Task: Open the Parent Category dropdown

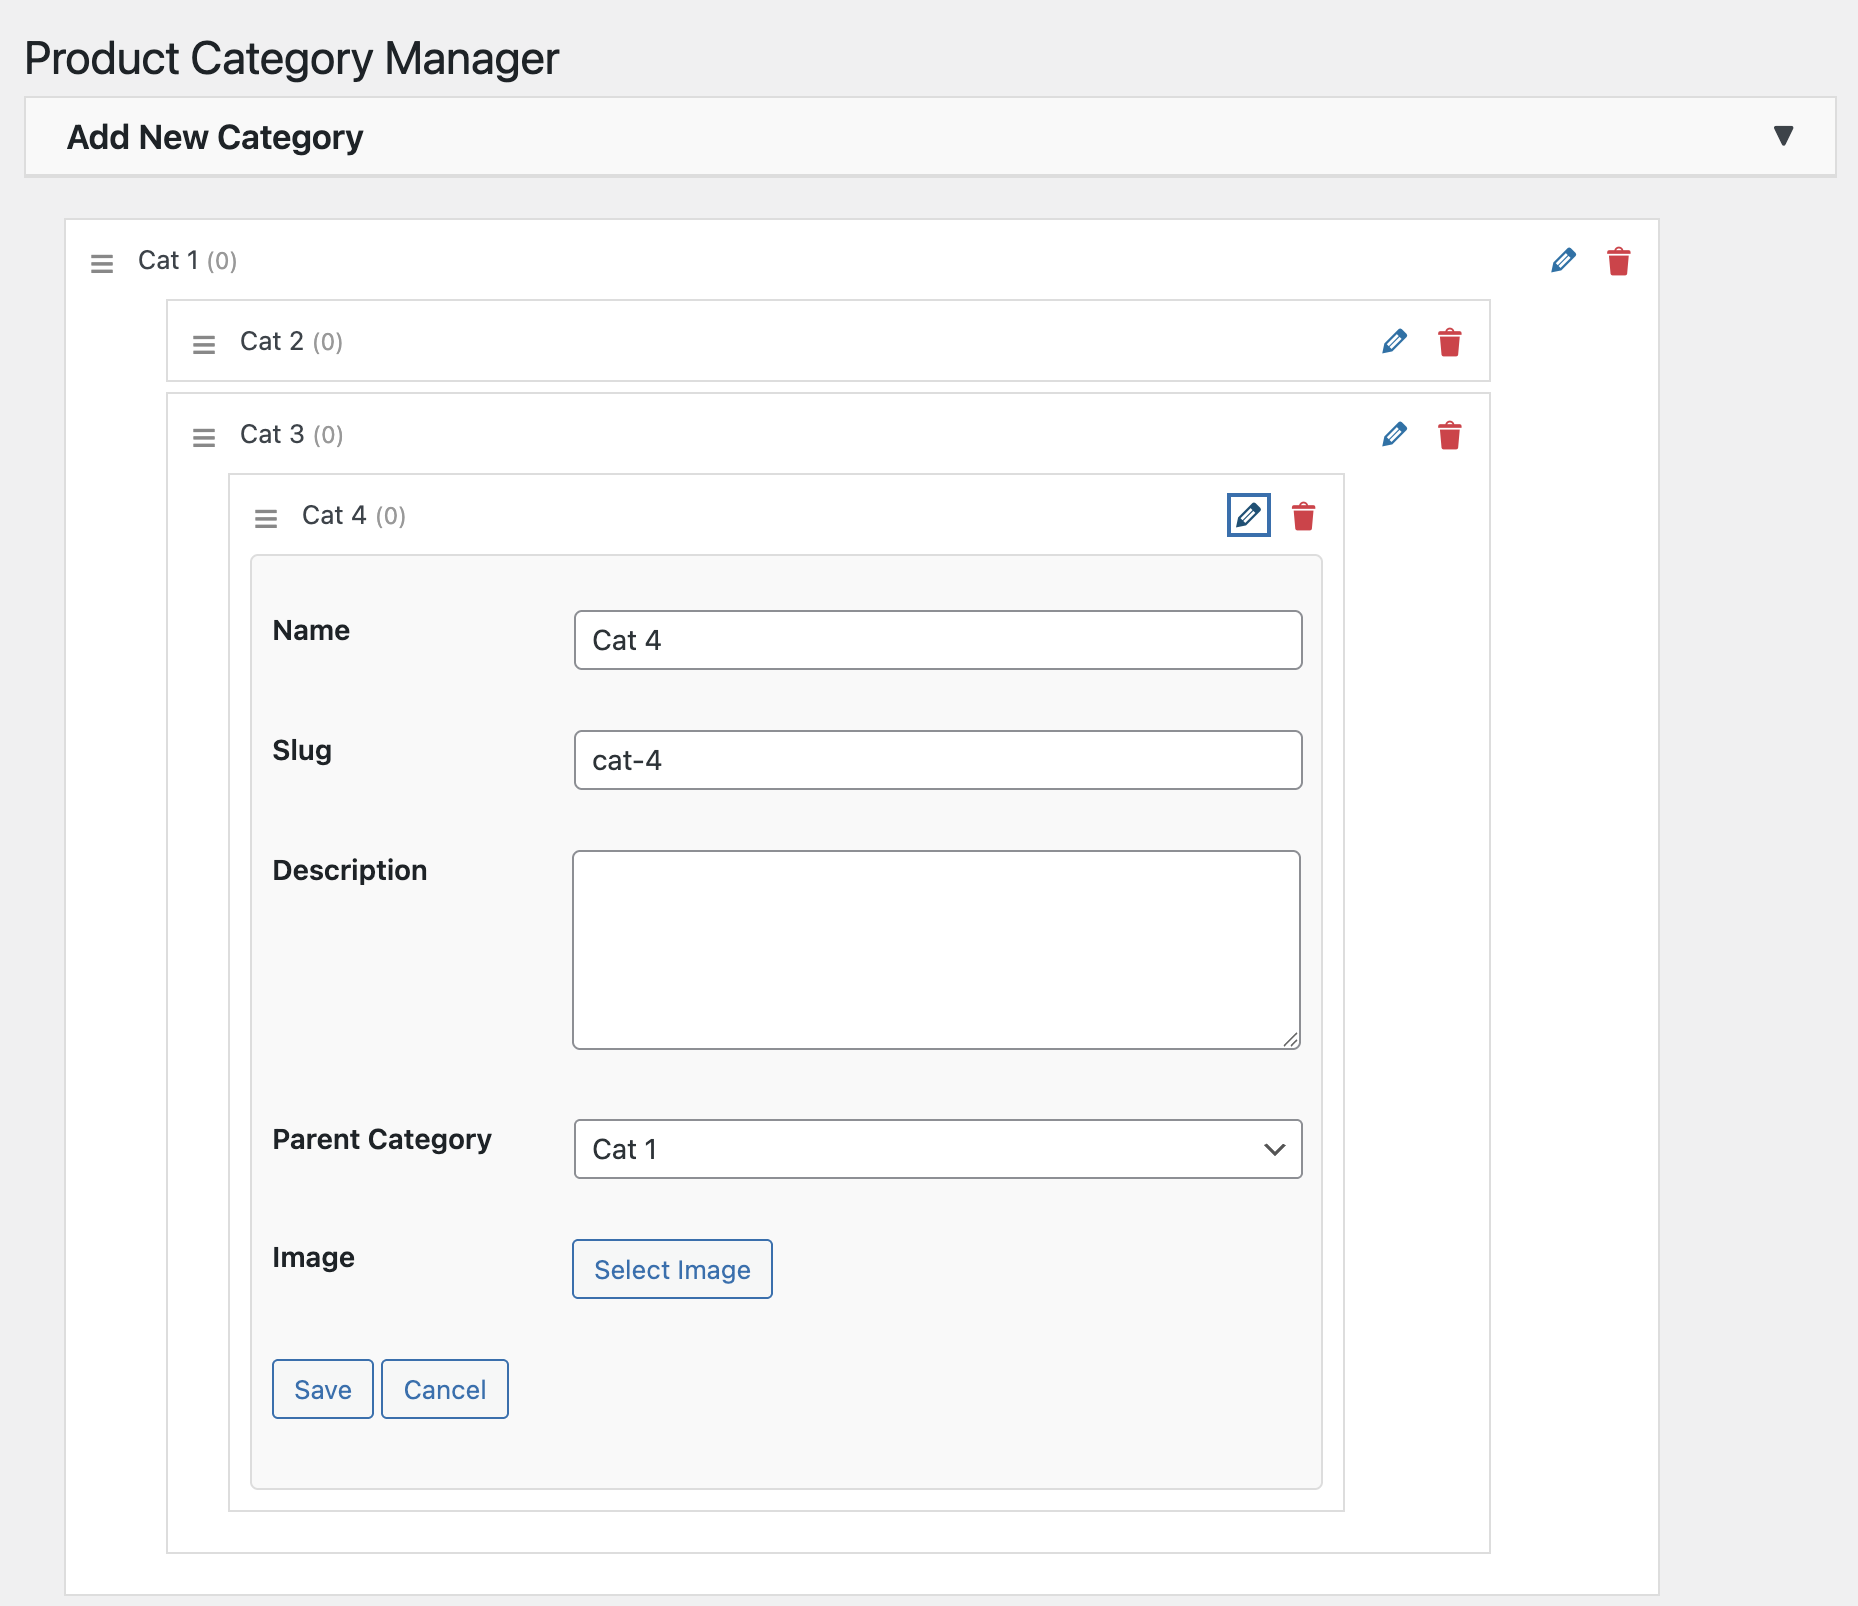Action: click(938, 1149)
